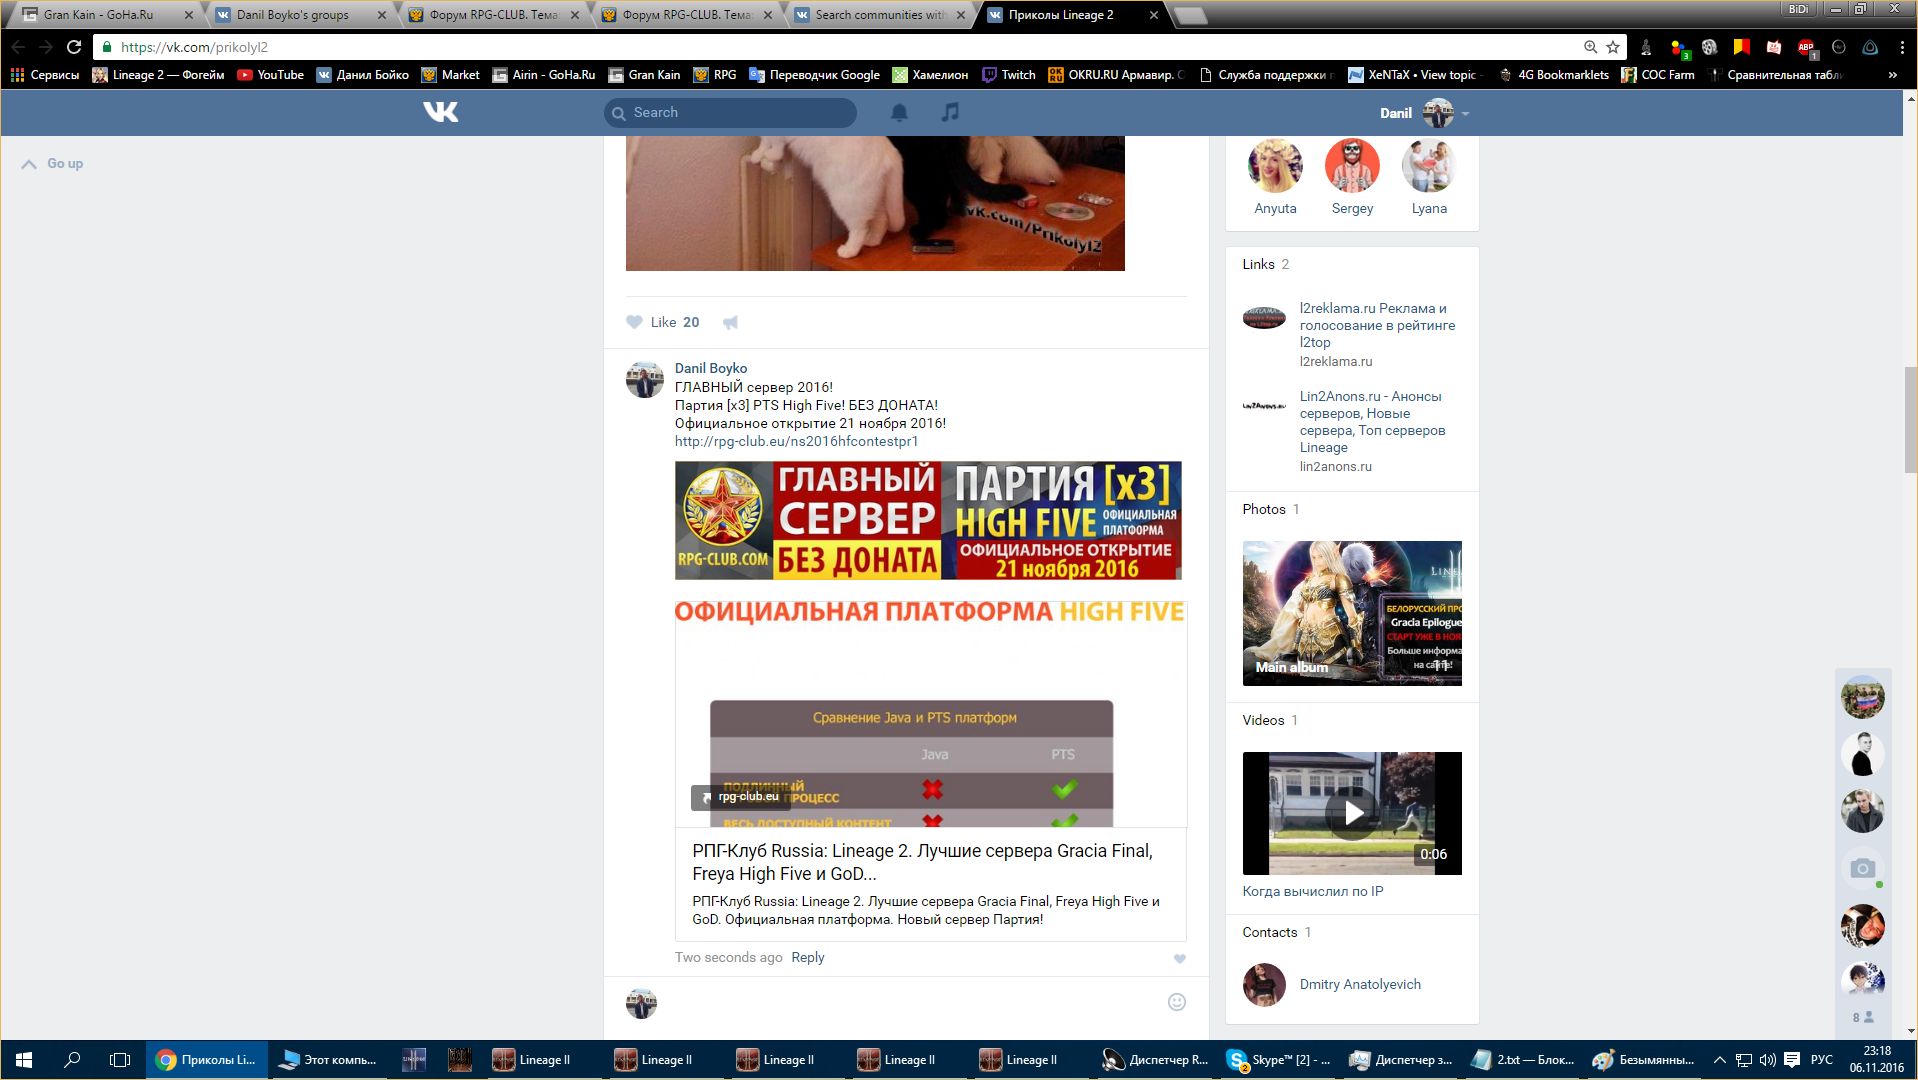Open Twitch bookmark

[x=1009, y=75]
